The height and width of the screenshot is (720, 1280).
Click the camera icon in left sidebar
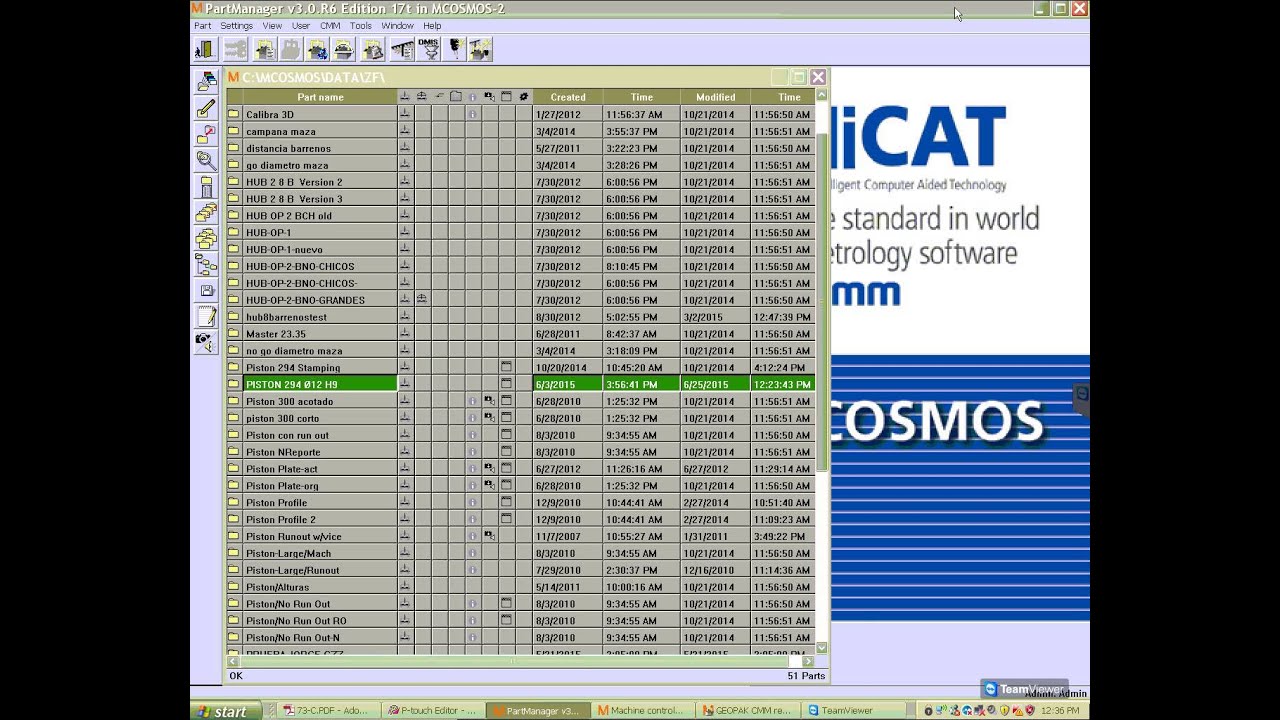point(206,343)
